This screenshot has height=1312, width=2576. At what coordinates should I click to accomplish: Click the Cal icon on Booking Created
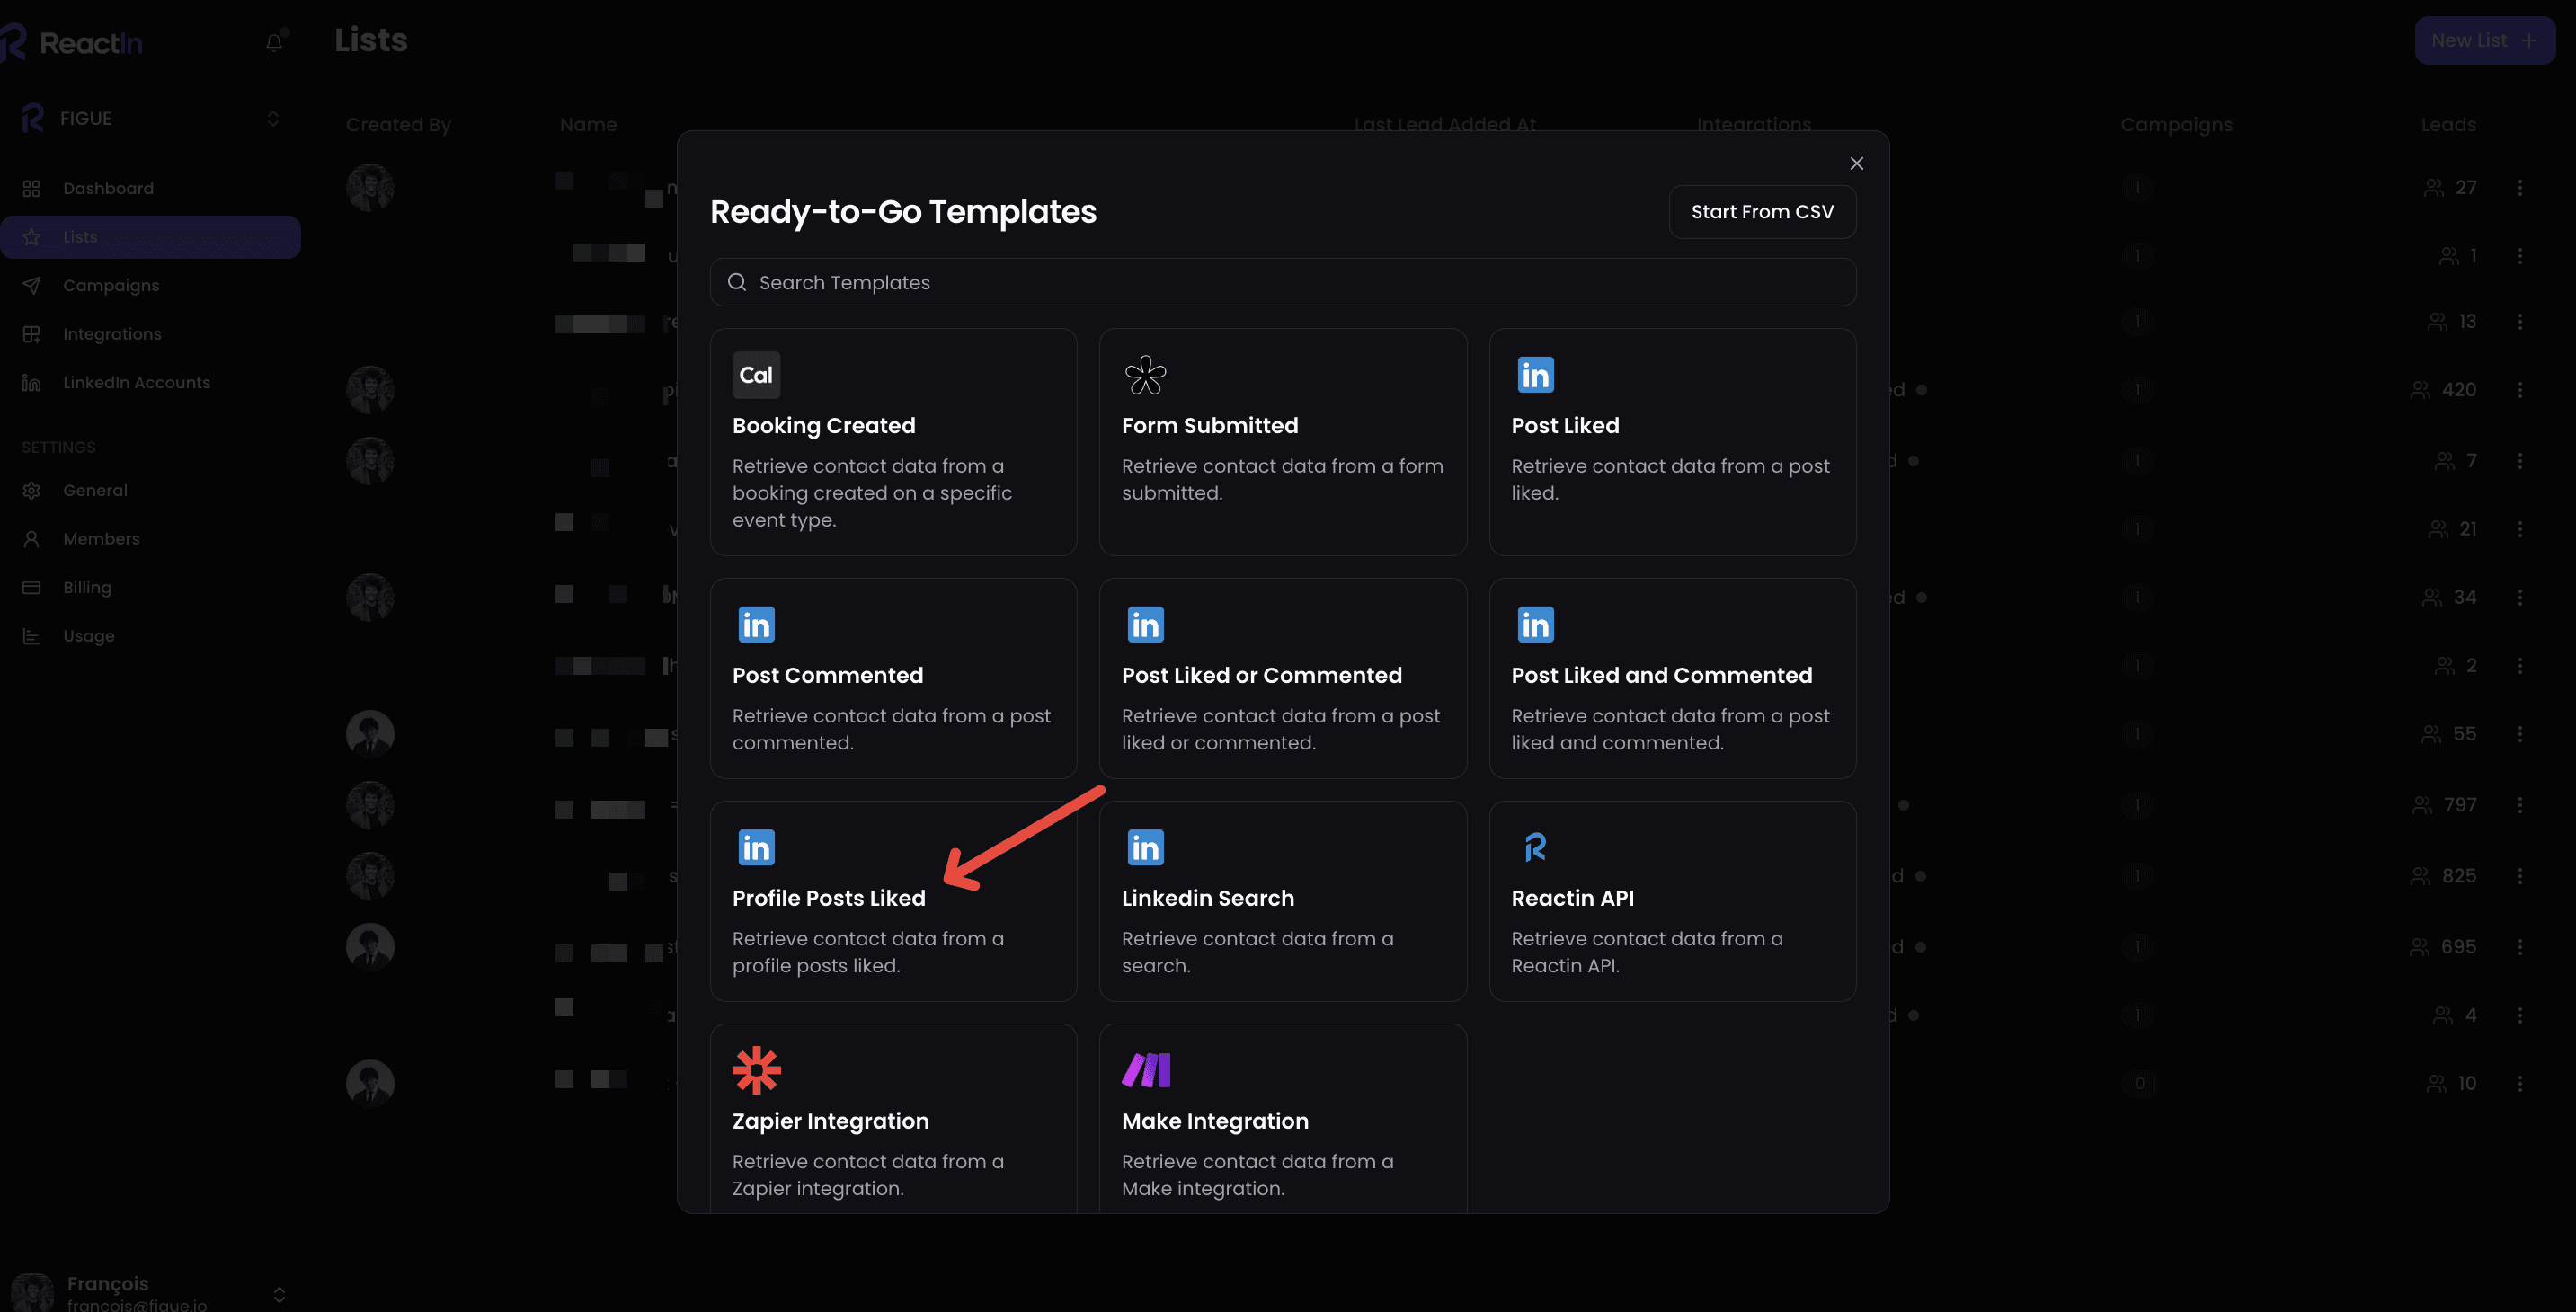click(756, 375)
